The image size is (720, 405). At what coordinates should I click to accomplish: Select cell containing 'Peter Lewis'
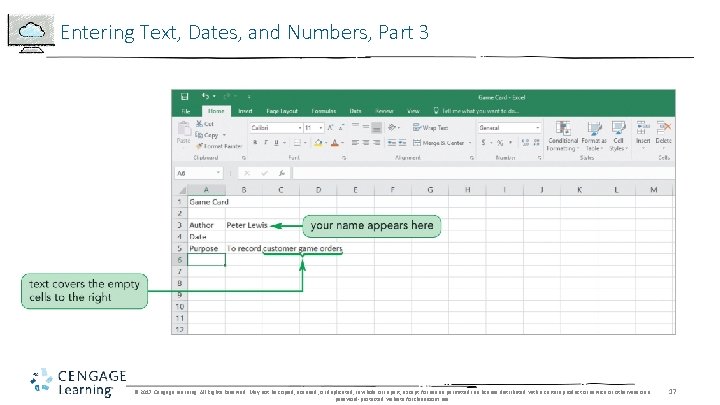pos(244,225)
